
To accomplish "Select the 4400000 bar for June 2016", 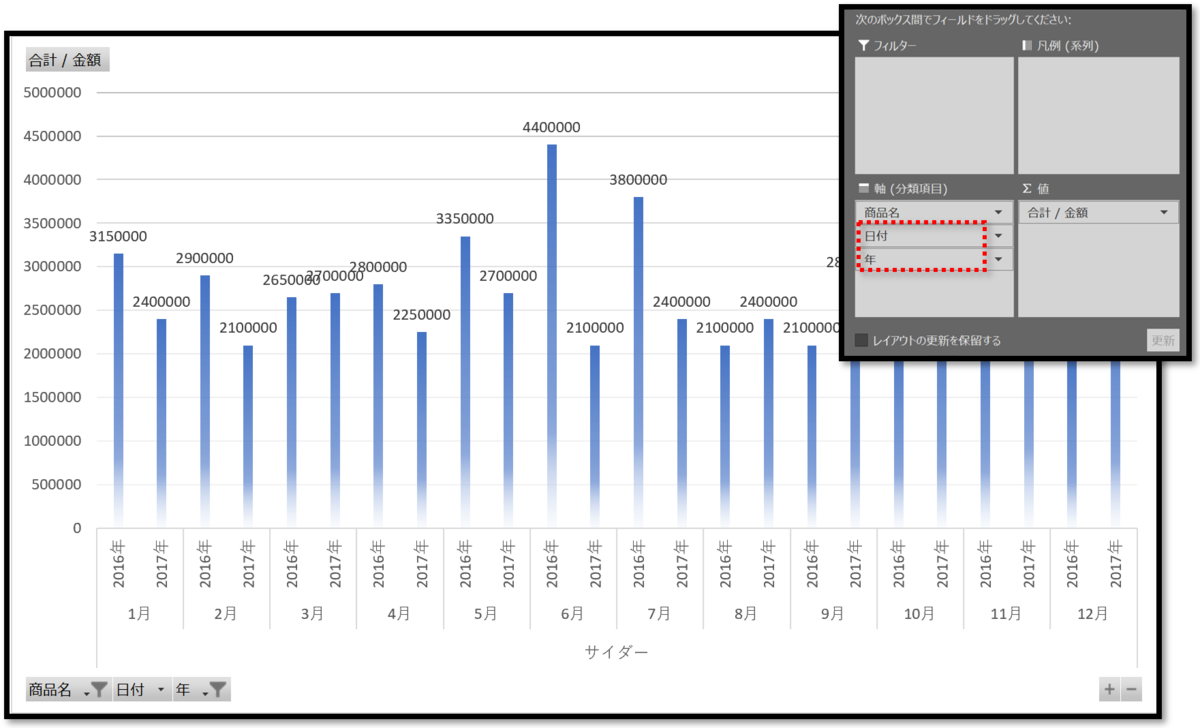I will click(551, 336).
